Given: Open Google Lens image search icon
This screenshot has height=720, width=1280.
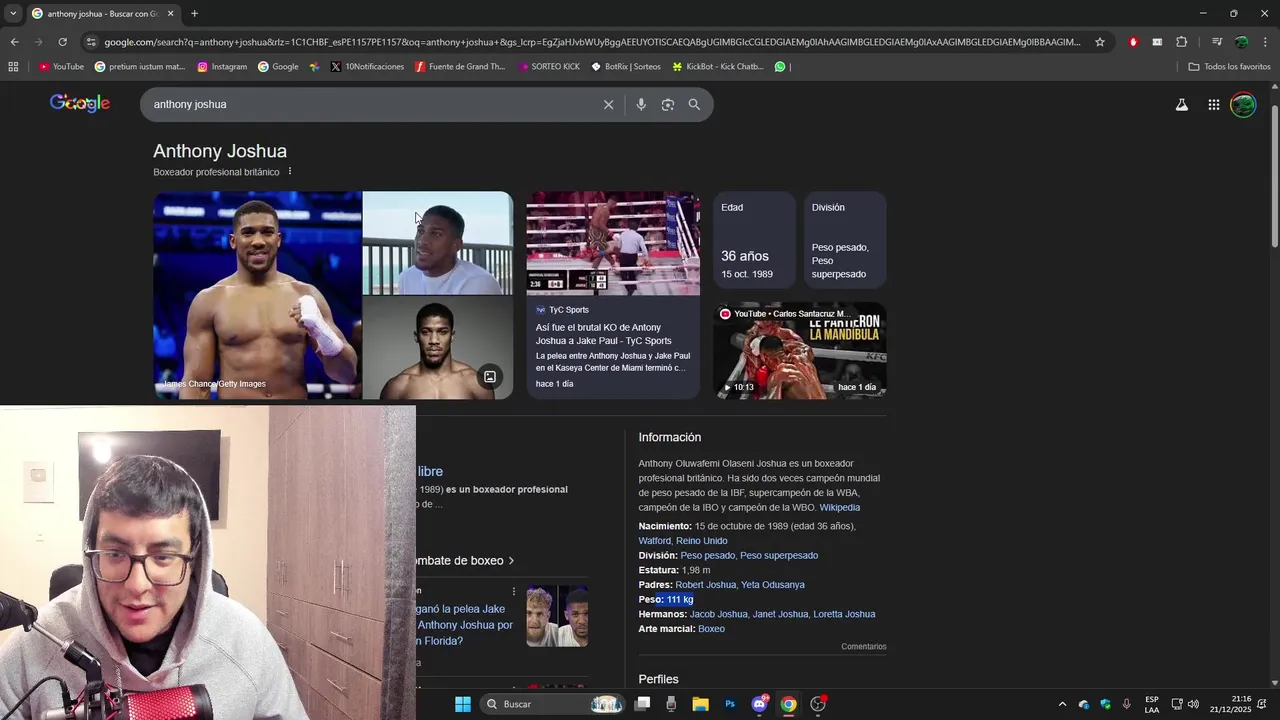Looking at the screenshot, I should (668, 104).
